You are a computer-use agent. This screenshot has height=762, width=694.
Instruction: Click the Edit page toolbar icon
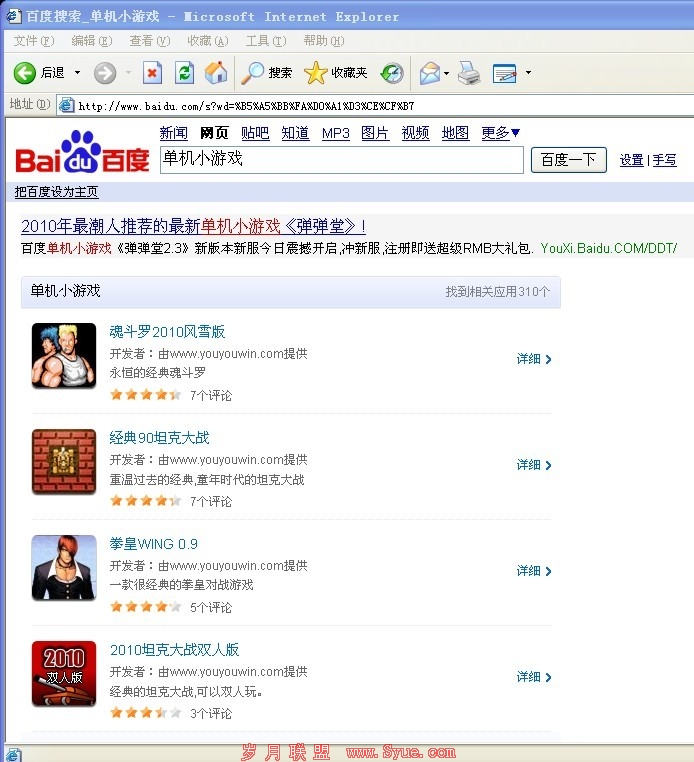click(504, 73)
